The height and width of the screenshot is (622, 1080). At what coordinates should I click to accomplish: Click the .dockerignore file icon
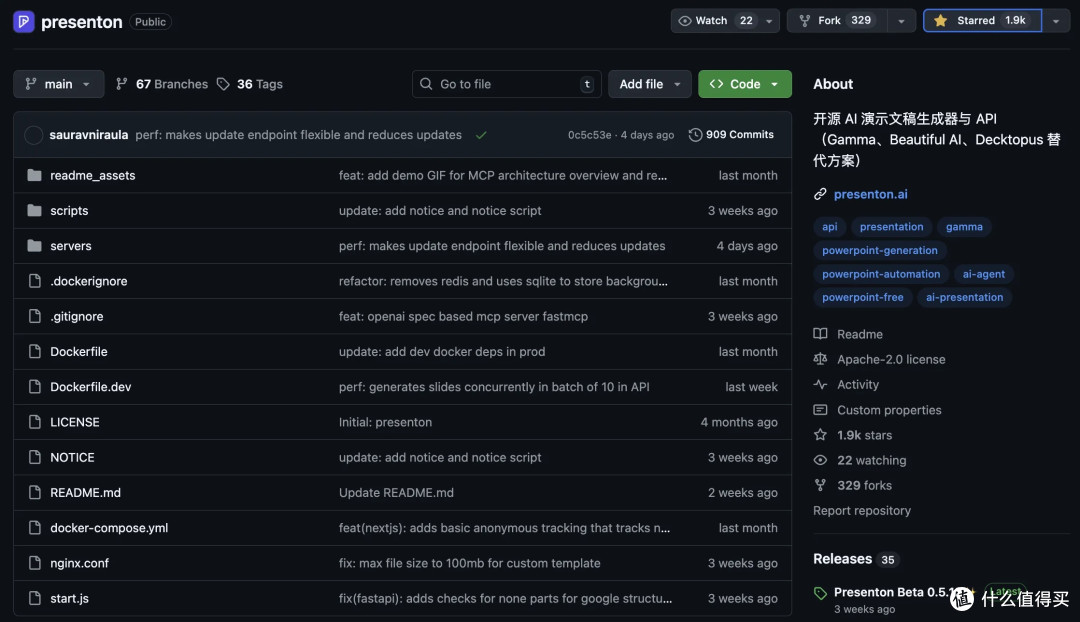(34, 280)
